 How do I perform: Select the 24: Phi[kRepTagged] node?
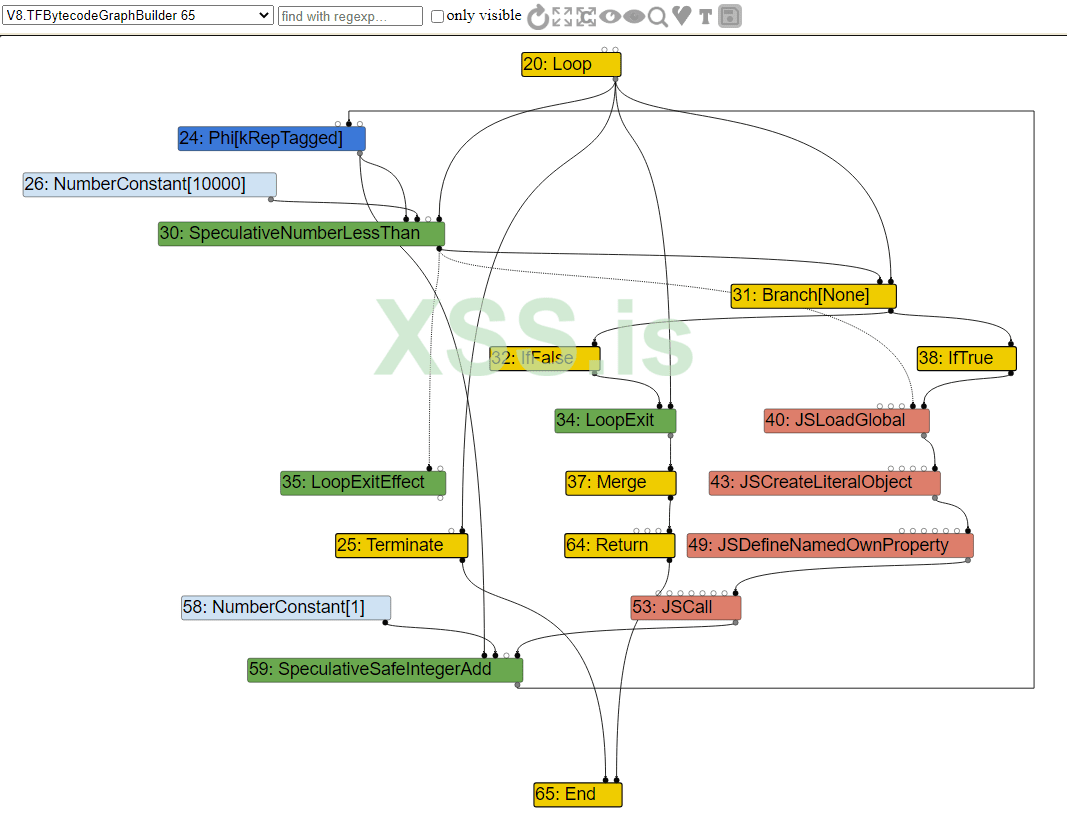click(272, 139)
